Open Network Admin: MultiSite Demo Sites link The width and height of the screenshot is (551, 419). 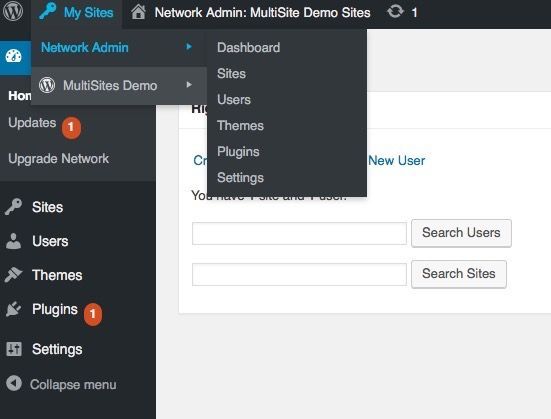(x=262, y=13)
